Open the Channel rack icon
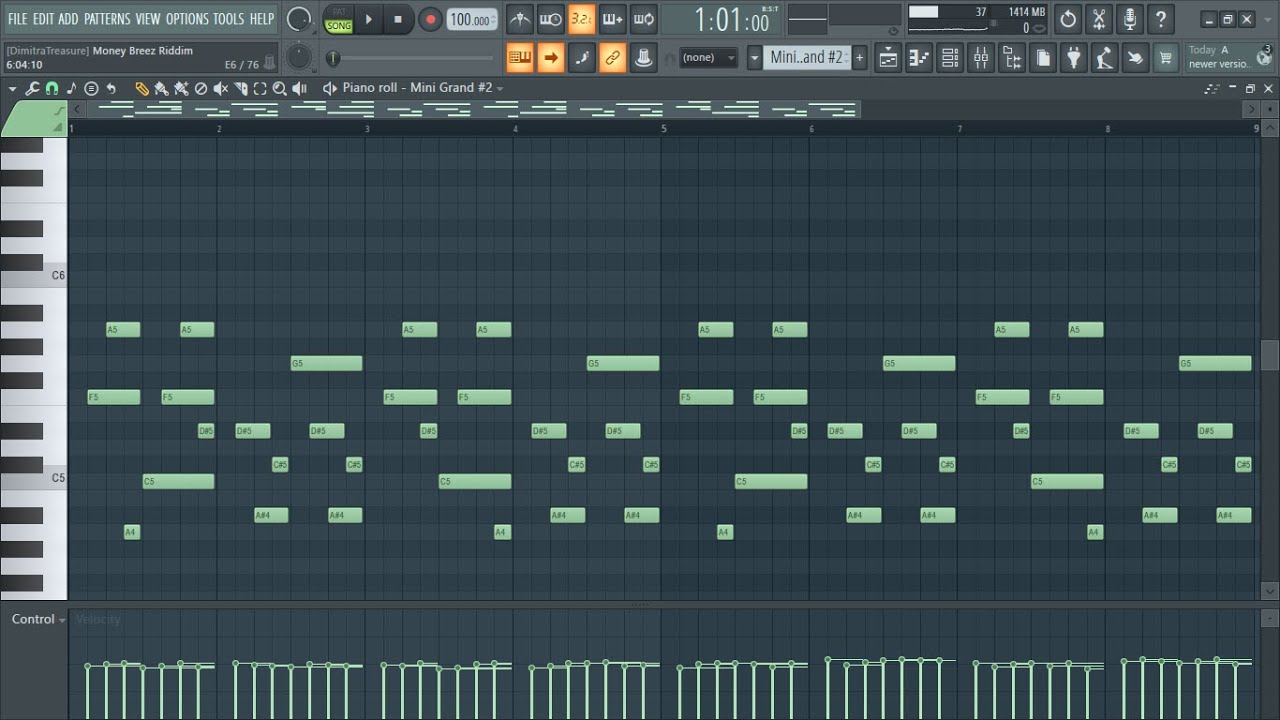 tap(950, 58)
